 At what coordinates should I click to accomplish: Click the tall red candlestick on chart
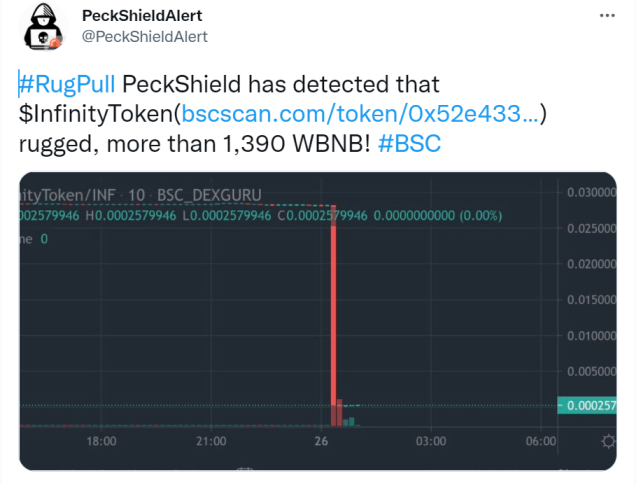(x=334, y=315)
